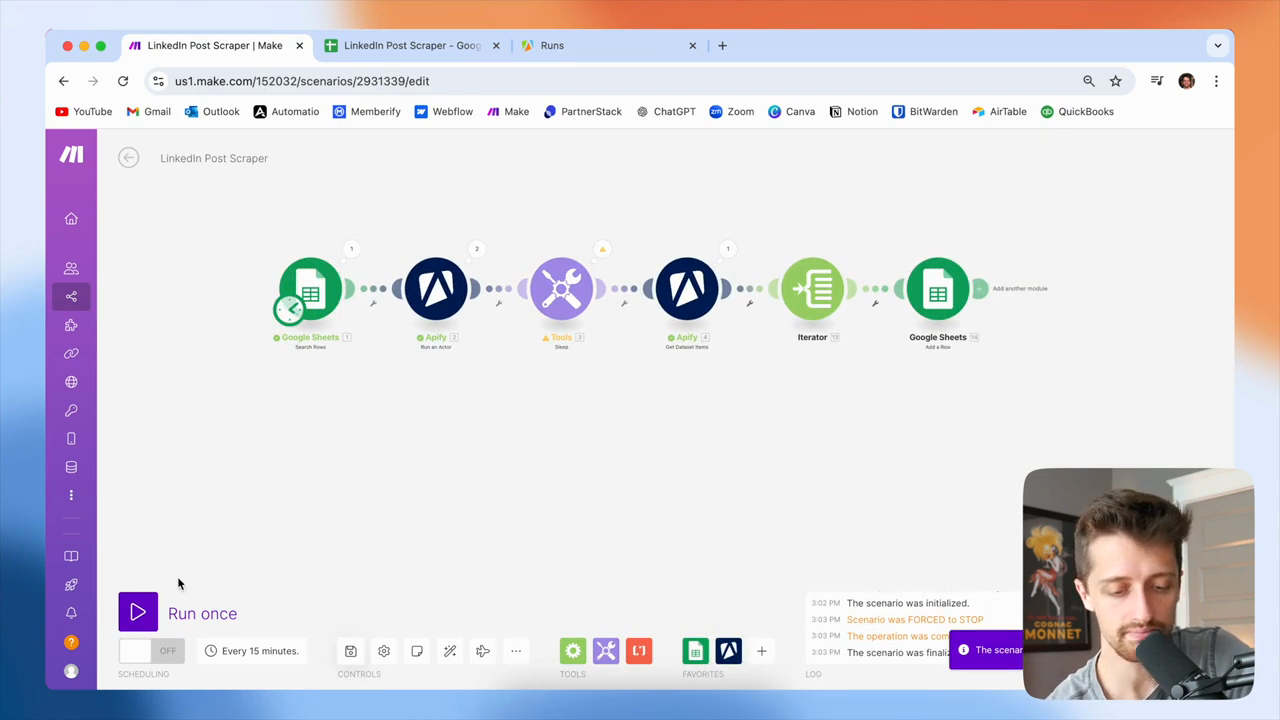The height and width of the screenshot is (720, 1280).
Task: Open the Apify Run an Actor module
Action: point(436,289)
